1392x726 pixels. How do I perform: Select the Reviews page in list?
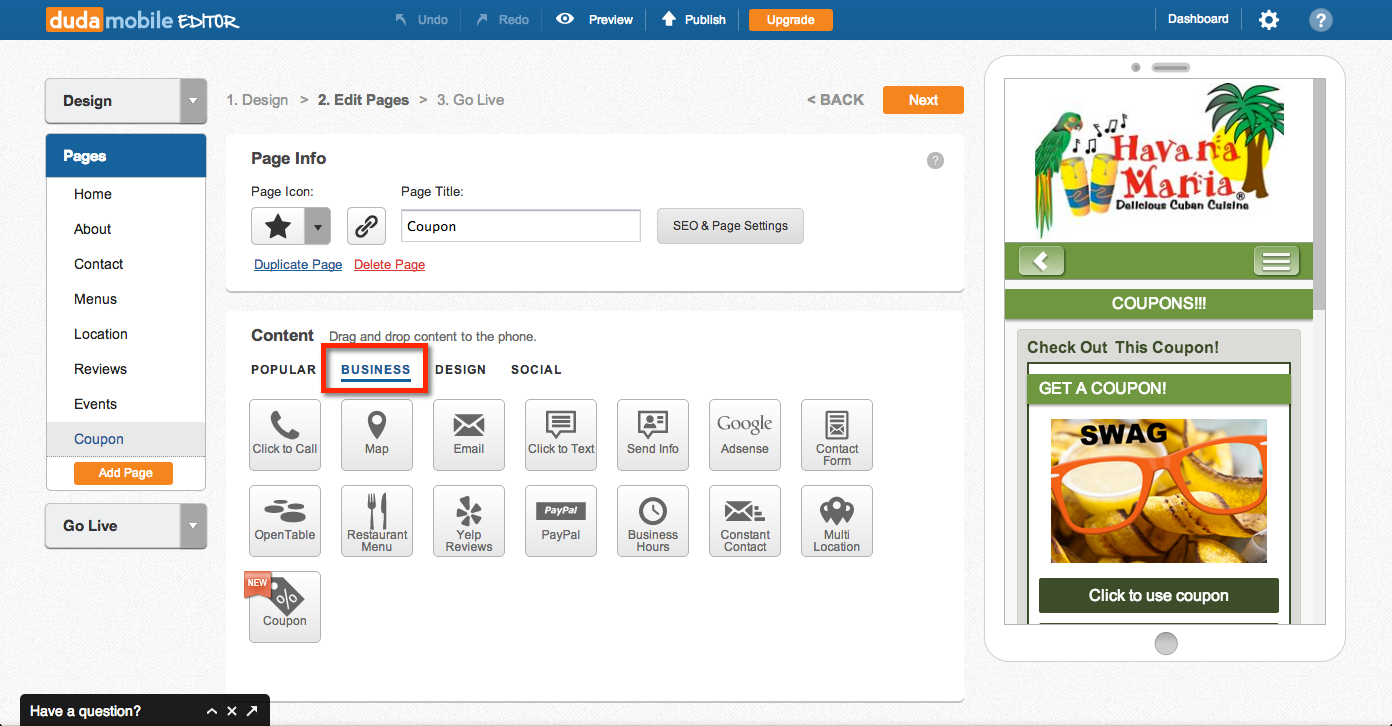pyautogui.click(x=126, y=369)
